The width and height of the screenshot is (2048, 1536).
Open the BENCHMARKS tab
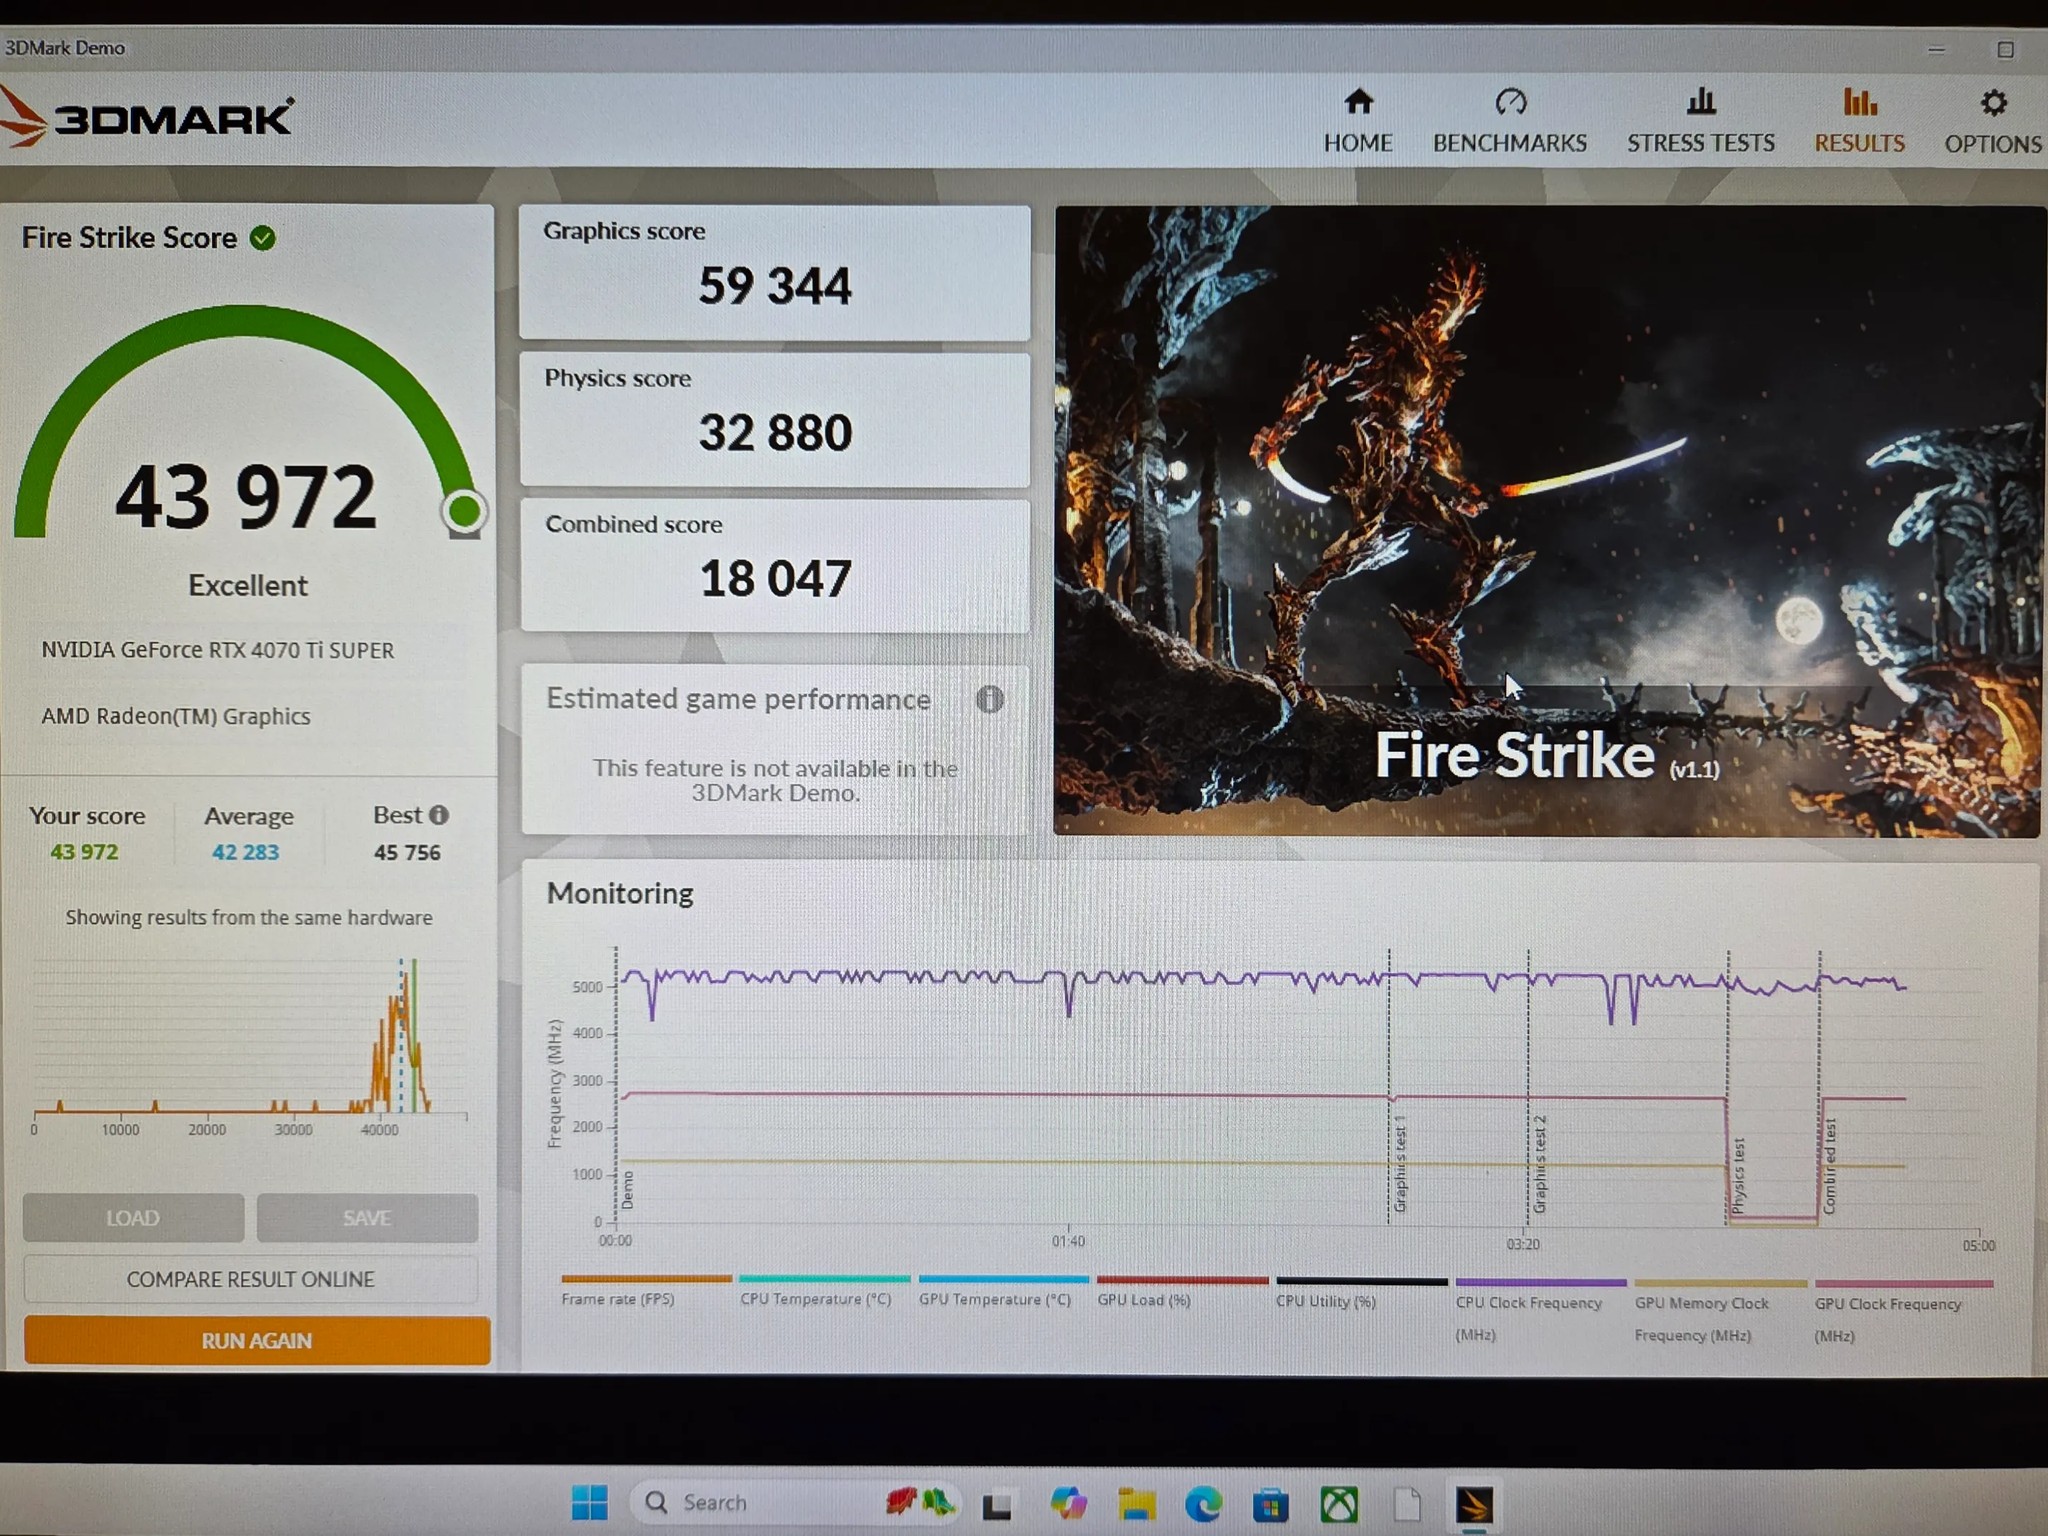1510,118
